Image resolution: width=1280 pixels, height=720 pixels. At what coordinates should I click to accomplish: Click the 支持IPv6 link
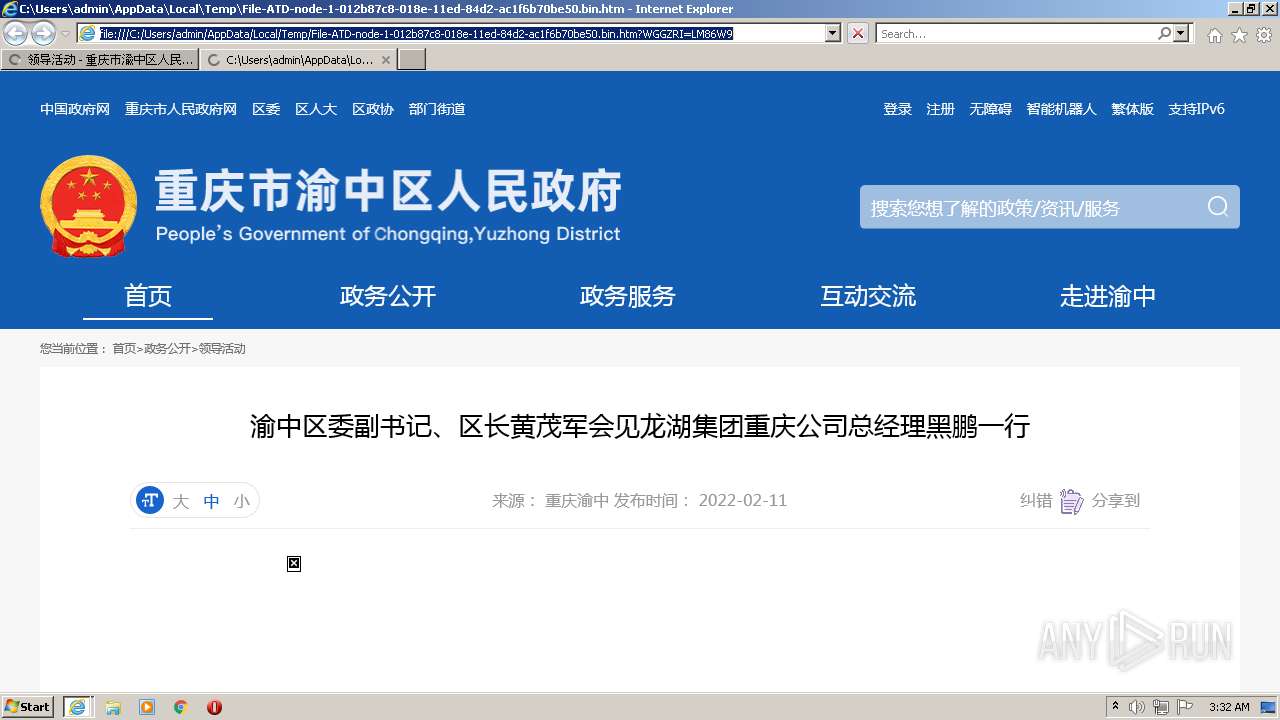[x=1196, y=109]
